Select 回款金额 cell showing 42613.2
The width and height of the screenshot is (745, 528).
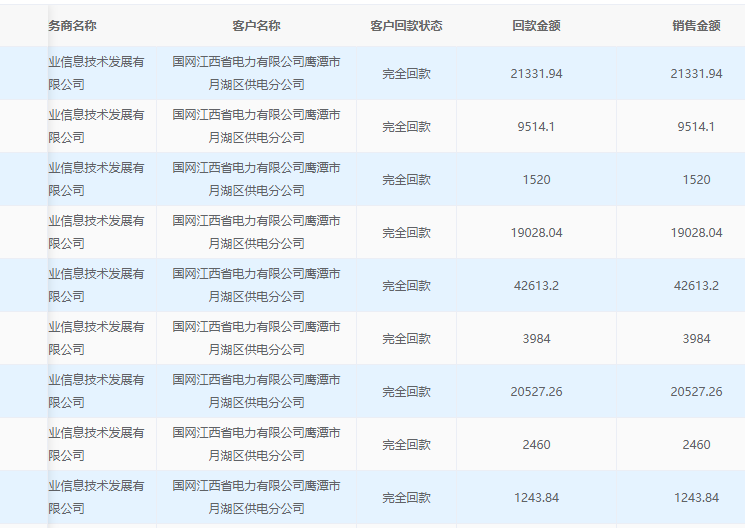536,286
